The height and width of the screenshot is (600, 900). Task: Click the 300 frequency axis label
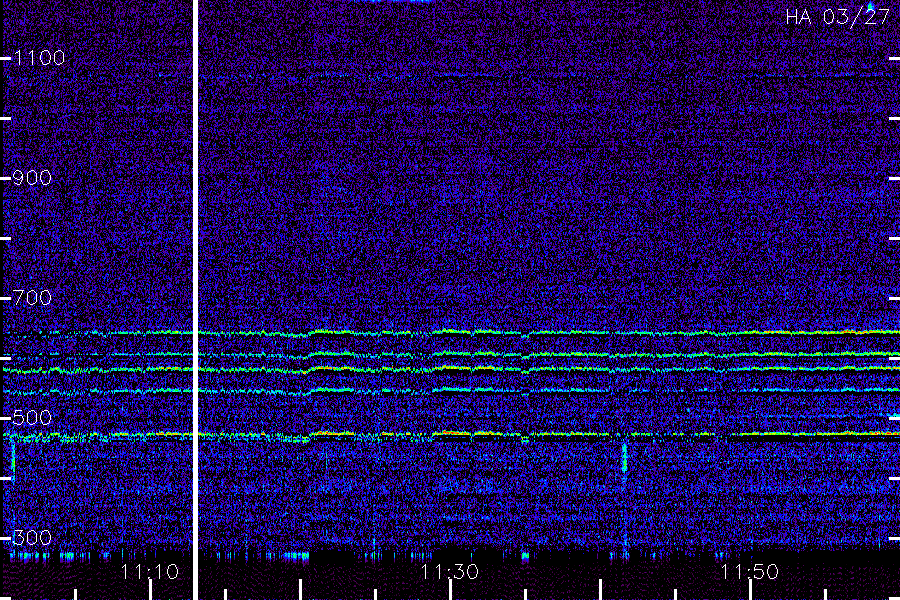pyautogui.click(x=32, y=538)
